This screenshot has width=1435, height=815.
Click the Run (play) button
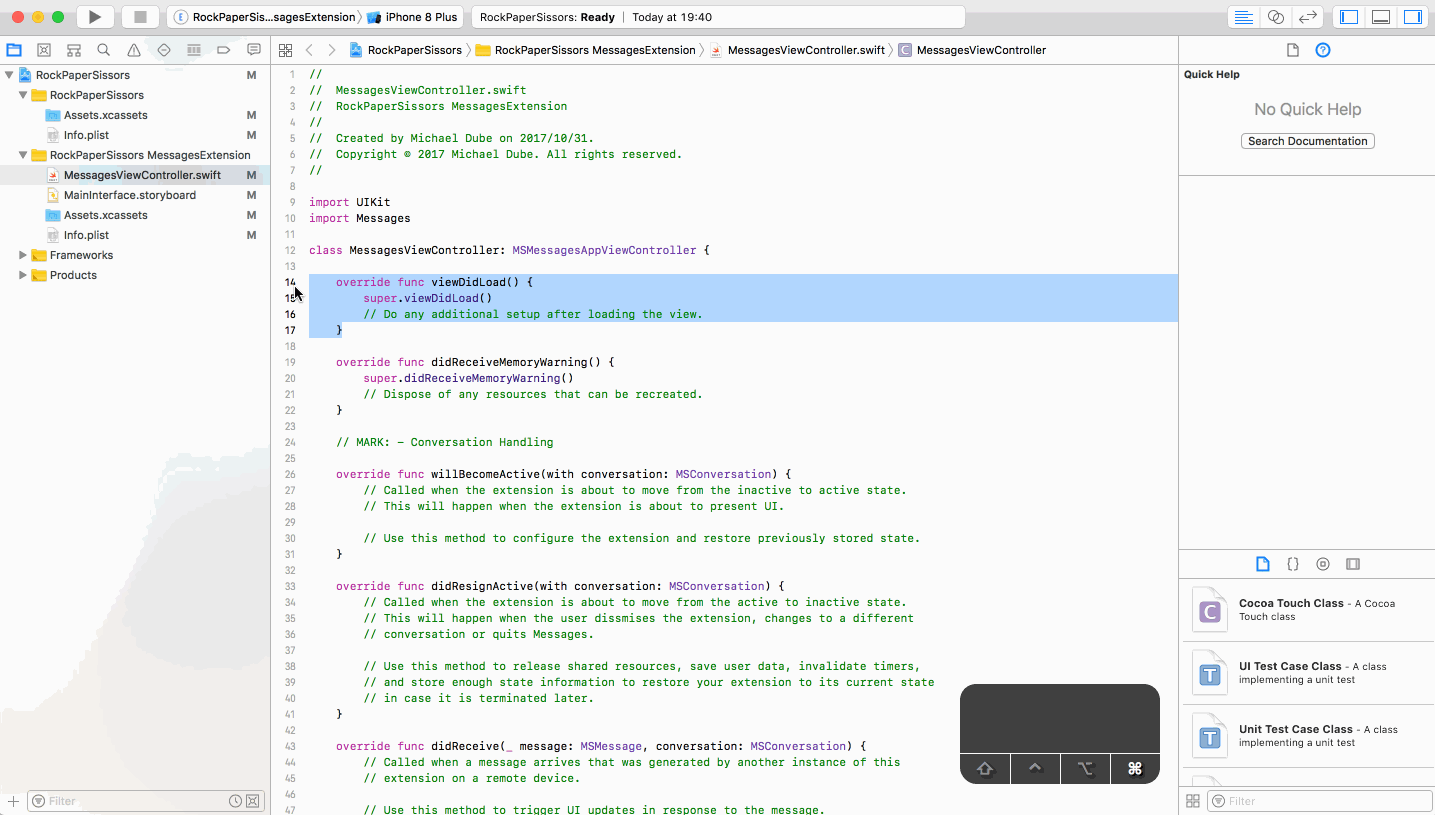pyautogui.click(x=95, y=17)
